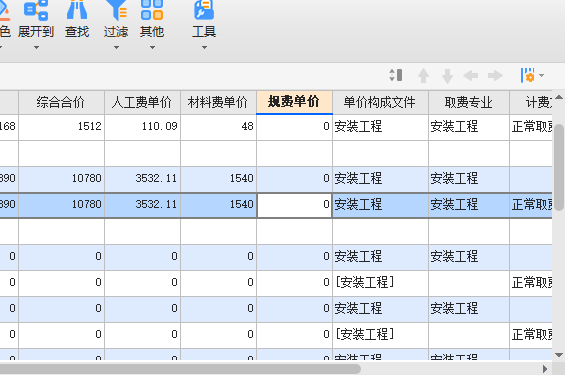This screenshot has height=375, width=565.
Task: Click the horizontal scrollbar thumb
Action: pyautogui.click(x=180, y=369)
